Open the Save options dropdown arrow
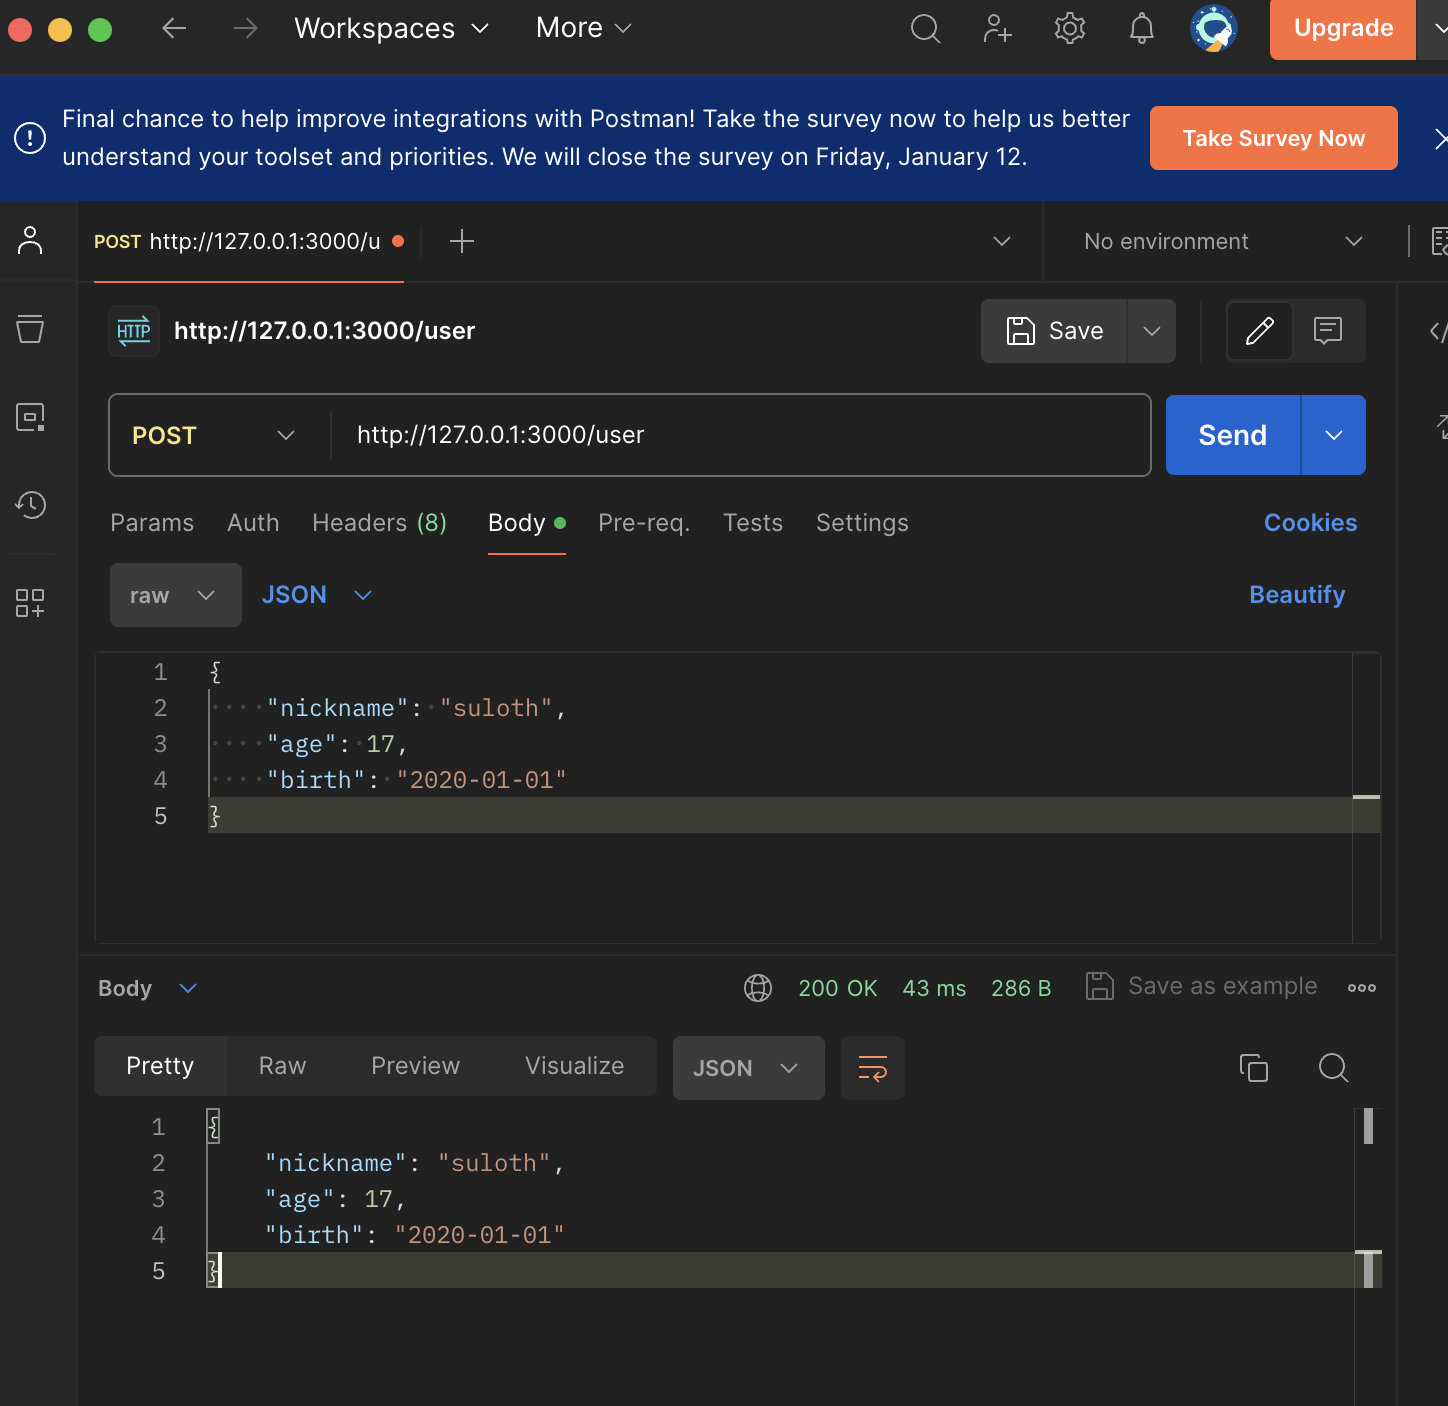Screen dimensions: 1448x1406 (1152, 331)
